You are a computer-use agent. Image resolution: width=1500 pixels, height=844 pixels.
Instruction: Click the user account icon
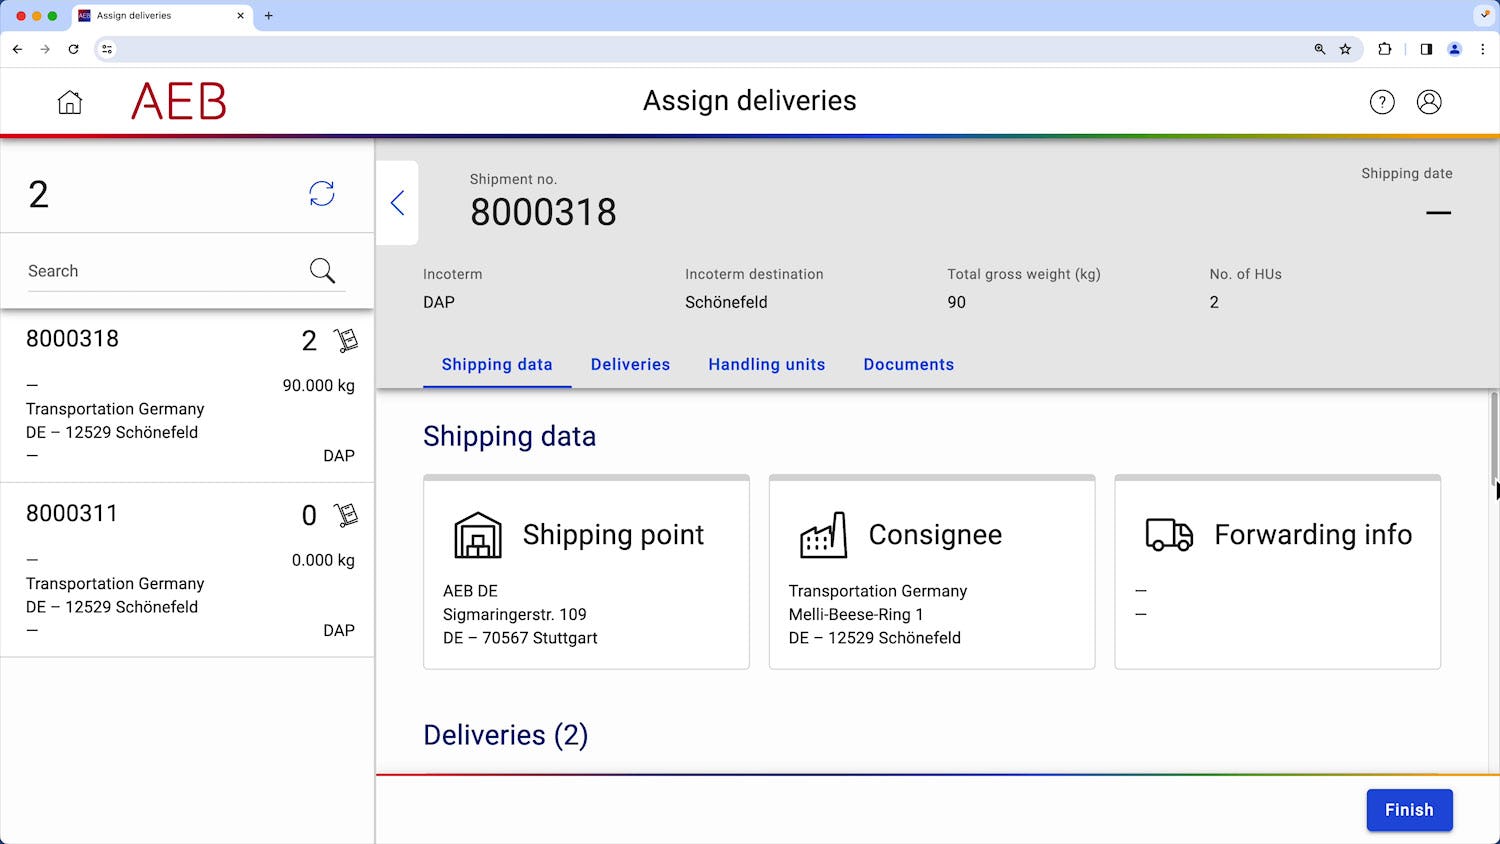(x=1429, y=101)
